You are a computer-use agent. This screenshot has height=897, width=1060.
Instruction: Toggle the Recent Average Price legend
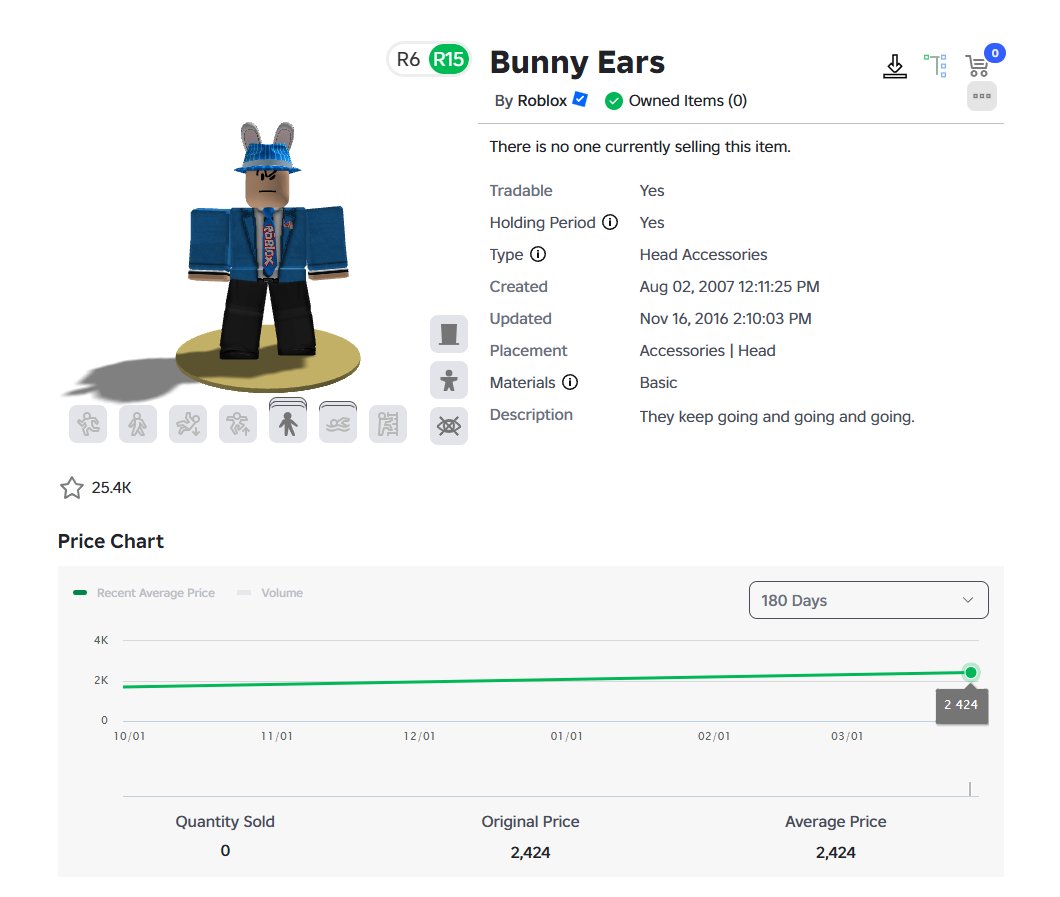(144, 593)
